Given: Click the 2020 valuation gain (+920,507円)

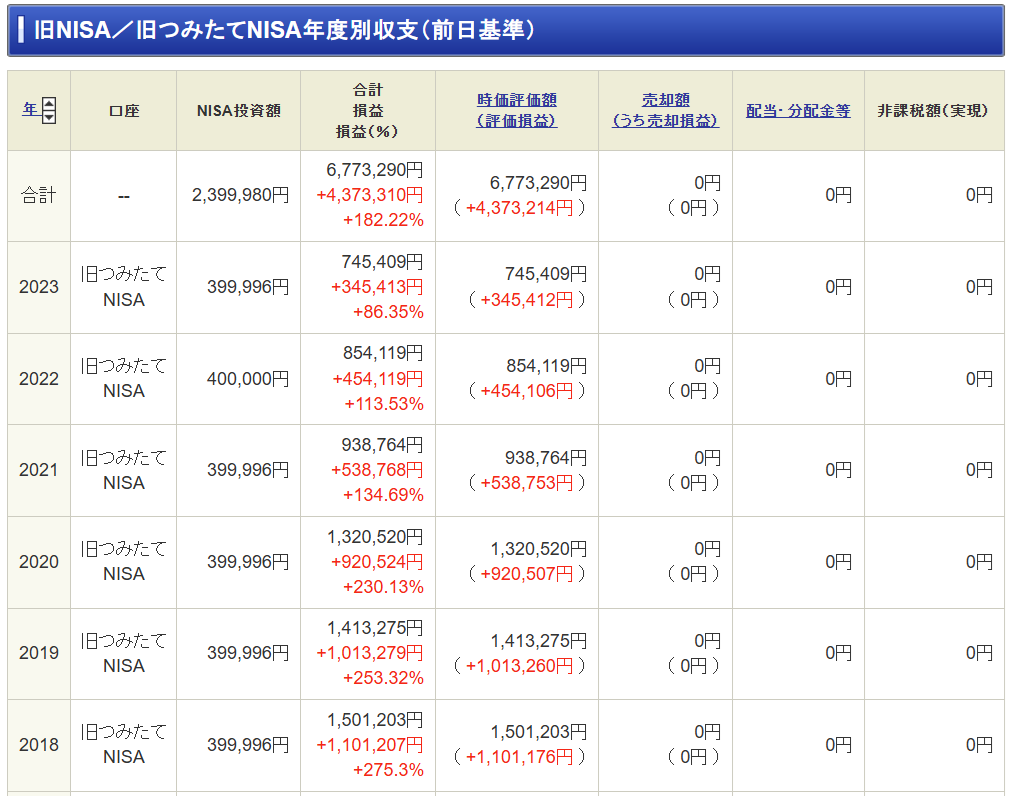Looking at the screenshot, I should click(527, 573).
